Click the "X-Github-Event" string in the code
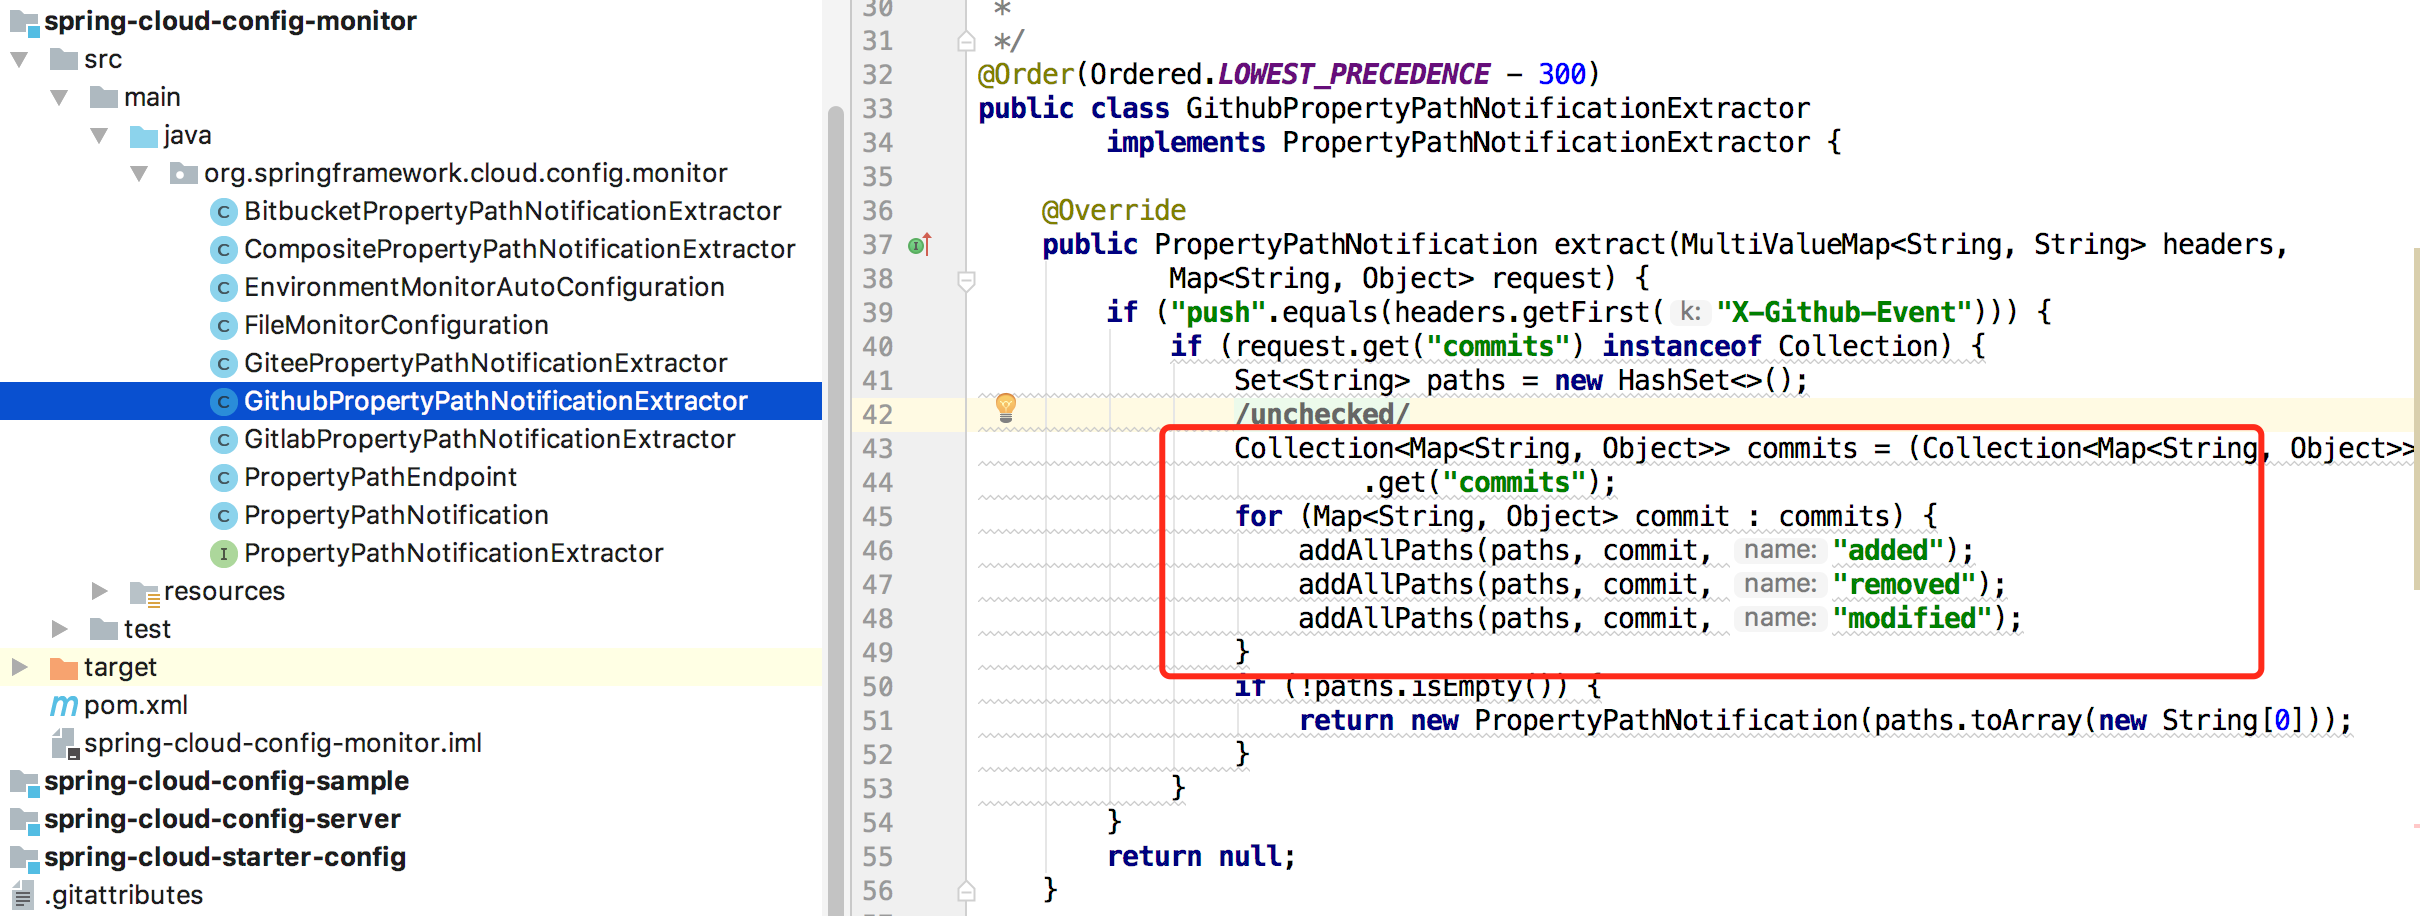 pos(1844,313)
